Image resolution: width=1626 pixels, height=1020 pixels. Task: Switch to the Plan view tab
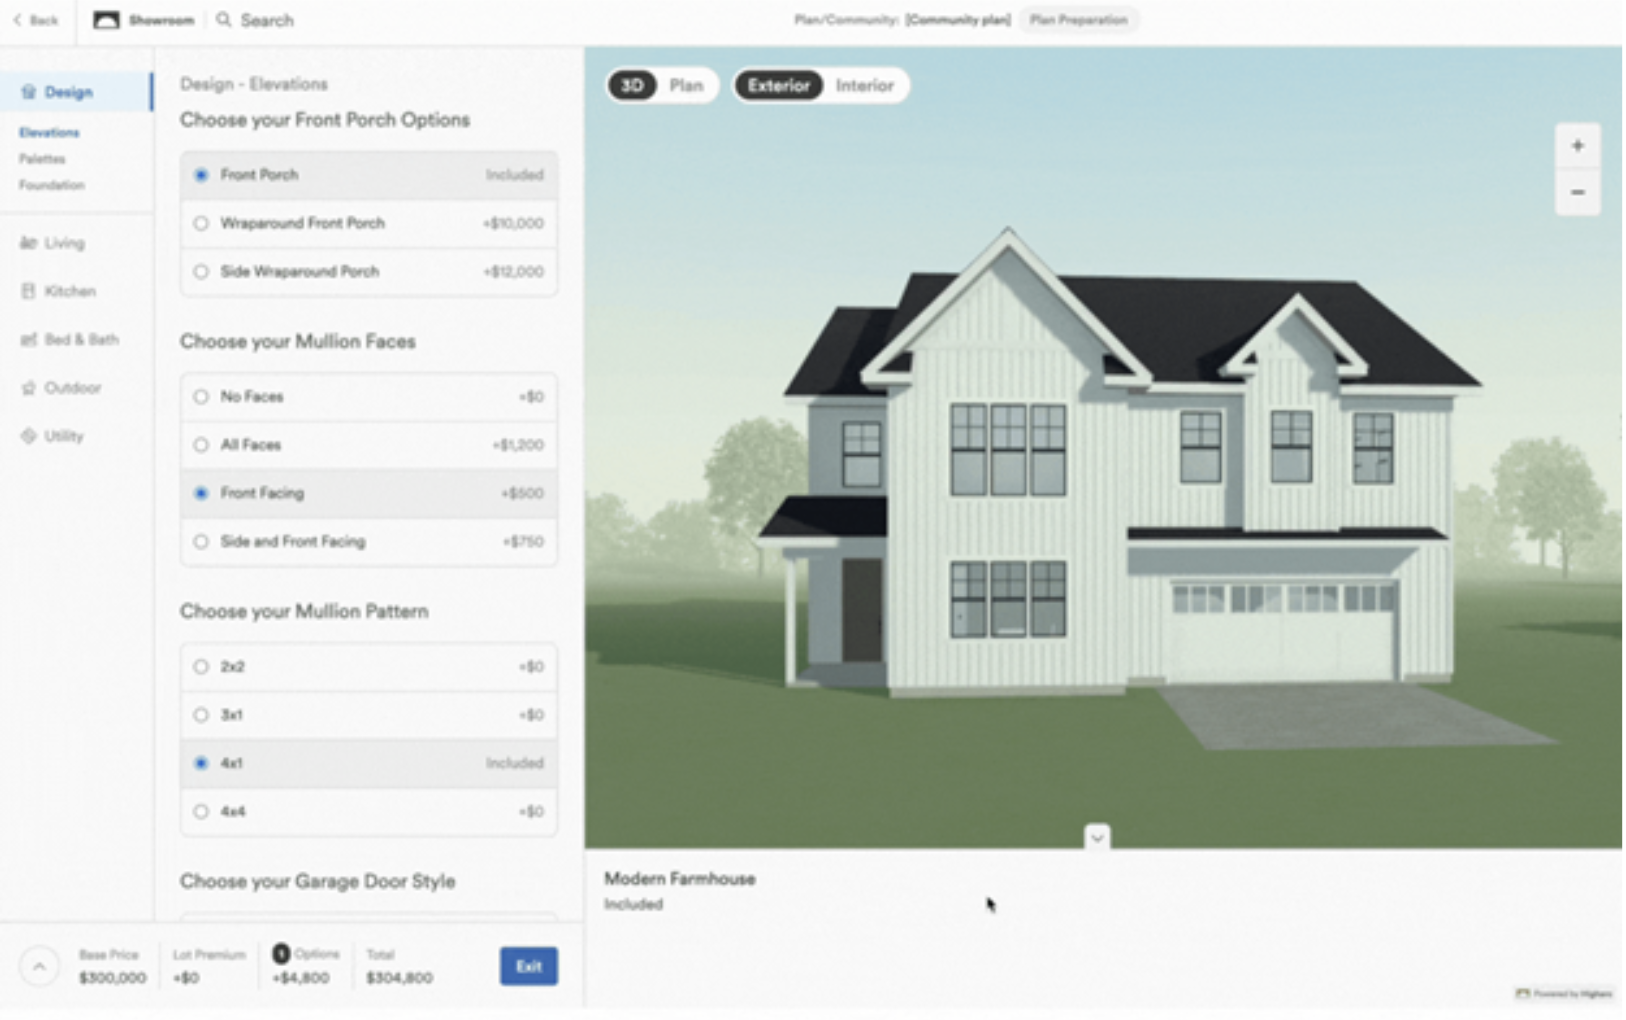686,86
